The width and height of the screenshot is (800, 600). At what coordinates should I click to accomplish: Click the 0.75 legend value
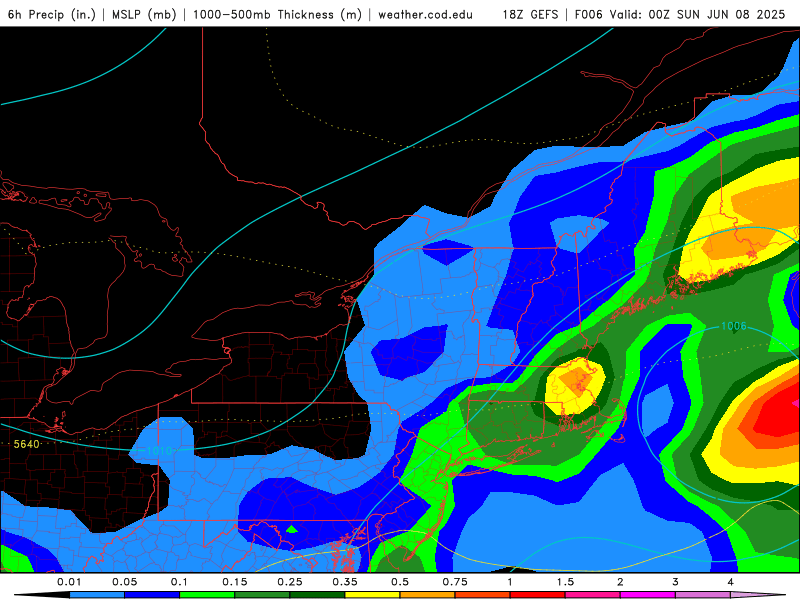coord(455,582)
